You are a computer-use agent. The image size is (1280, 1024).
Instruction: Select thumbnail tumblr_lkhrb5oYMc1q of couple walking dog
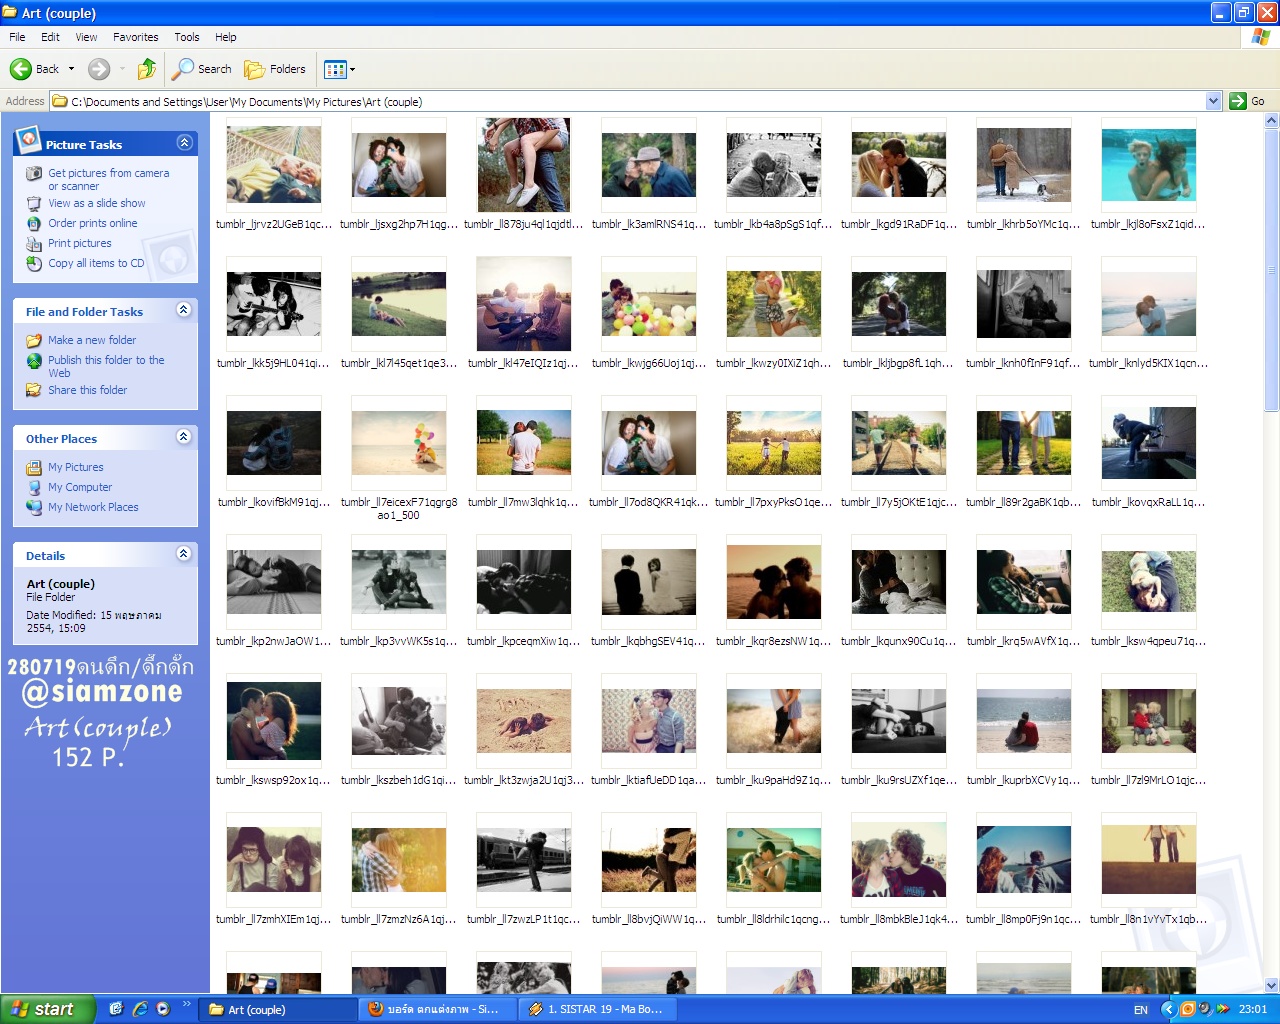pos(1024,165)
